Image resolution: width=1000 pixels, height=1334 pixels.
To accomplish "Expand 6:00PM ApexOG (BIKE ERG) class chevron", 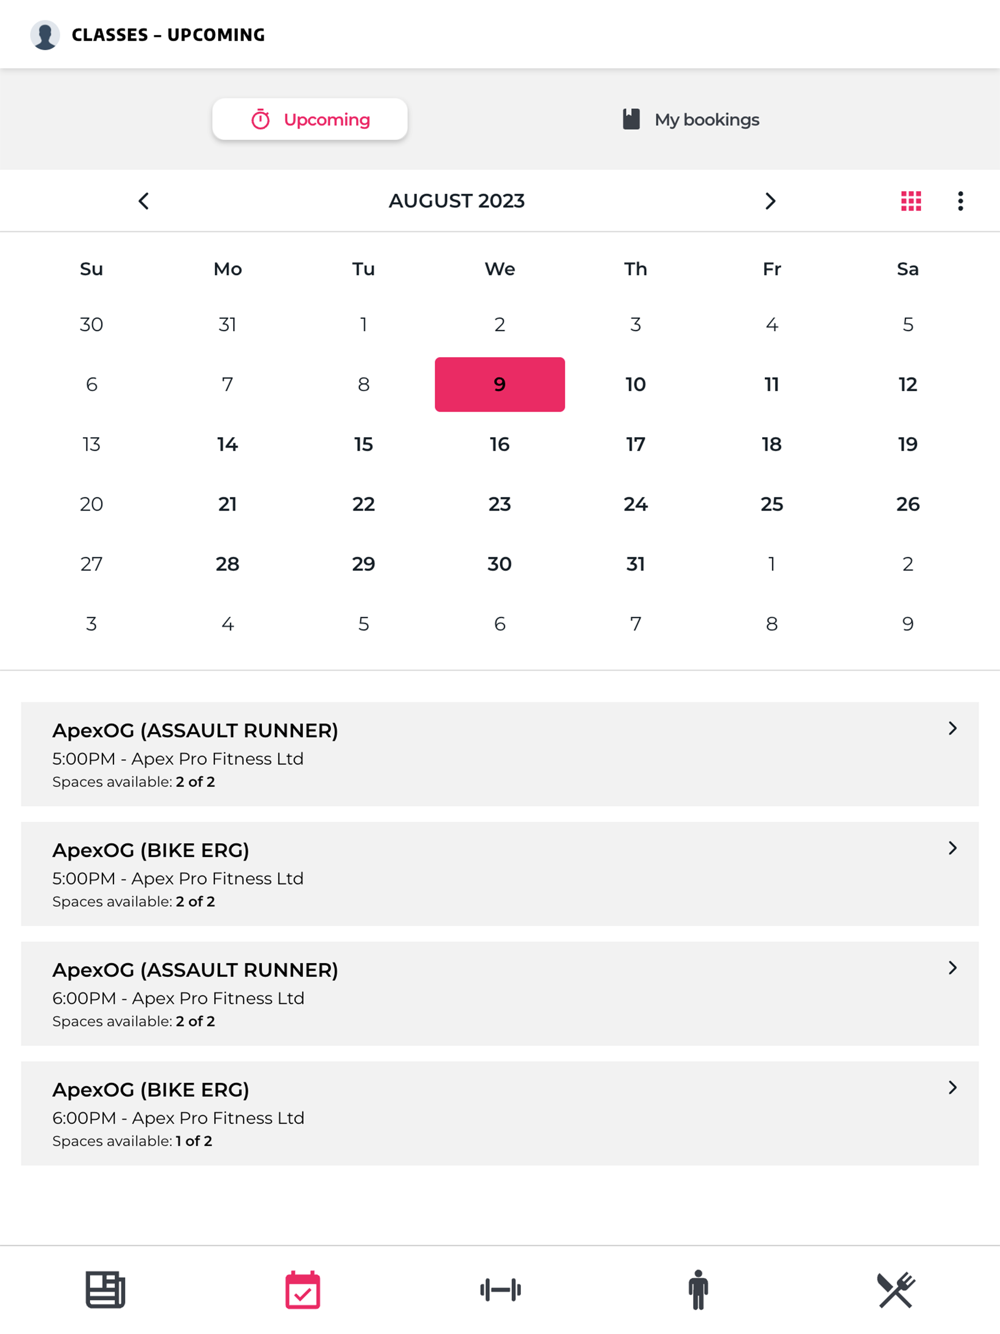I will point(952,1088).
